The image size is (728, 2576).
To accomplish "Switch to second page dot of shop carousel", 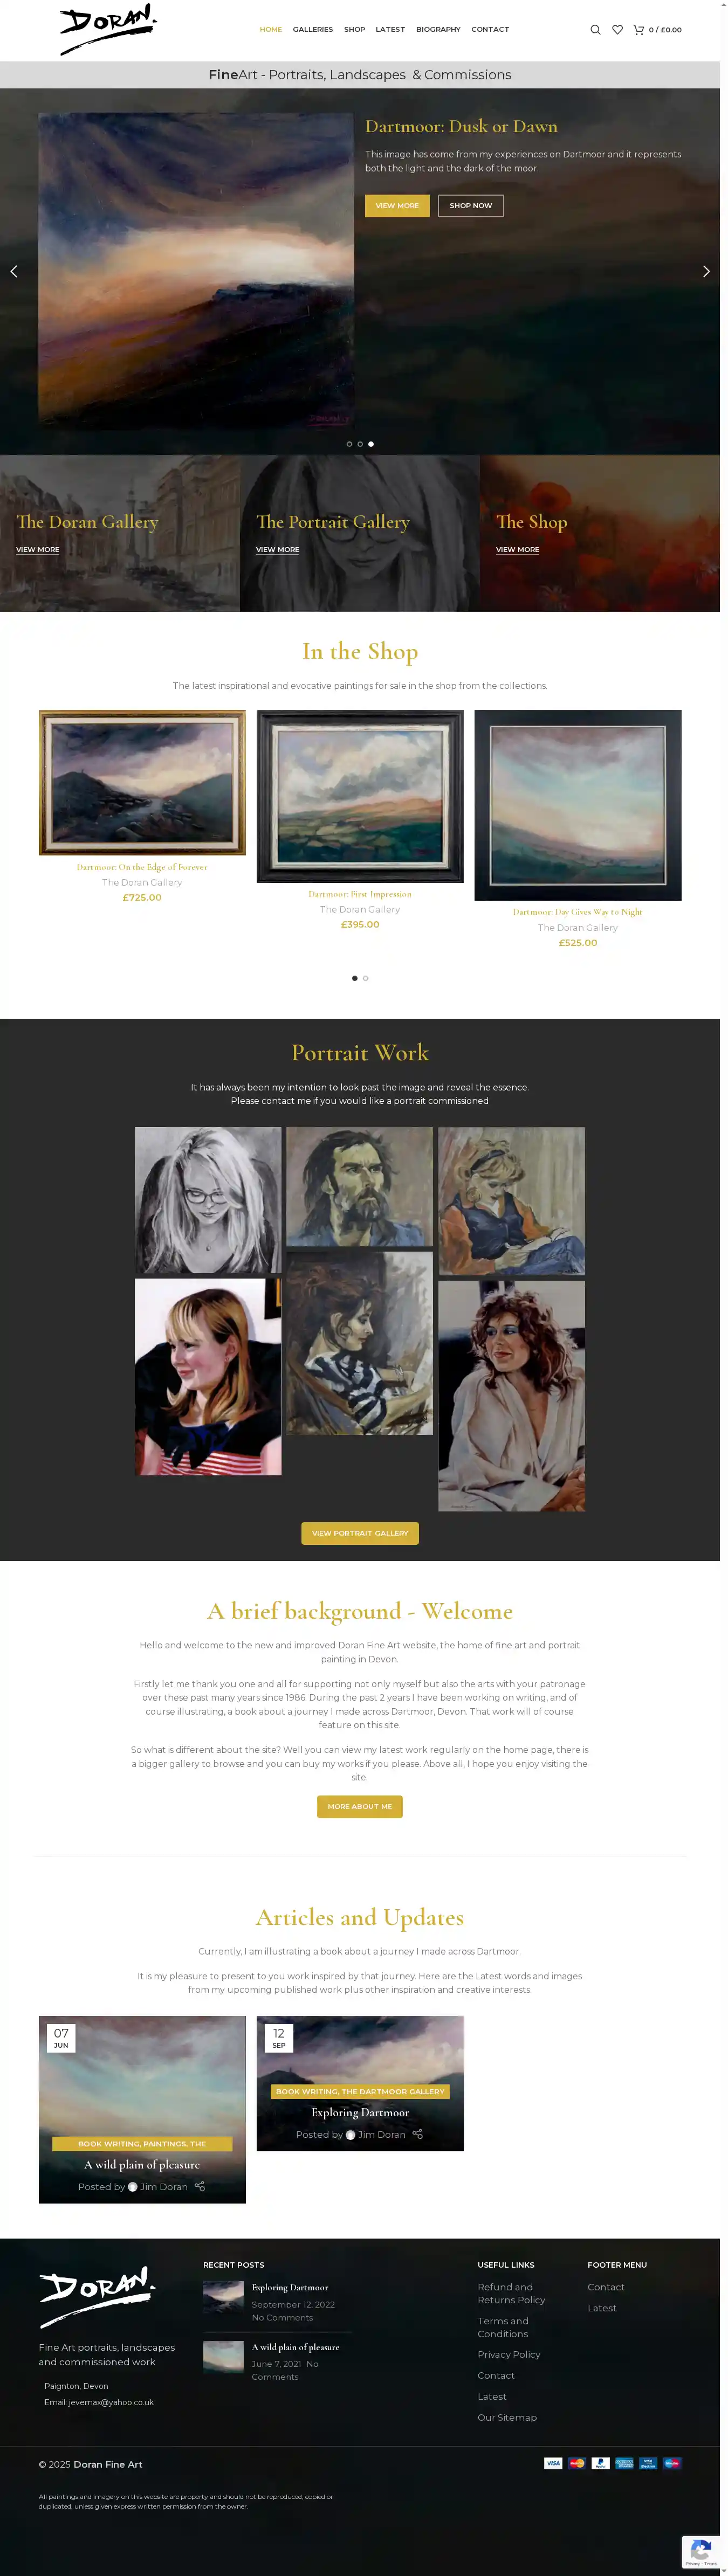I will coord(366,978).
